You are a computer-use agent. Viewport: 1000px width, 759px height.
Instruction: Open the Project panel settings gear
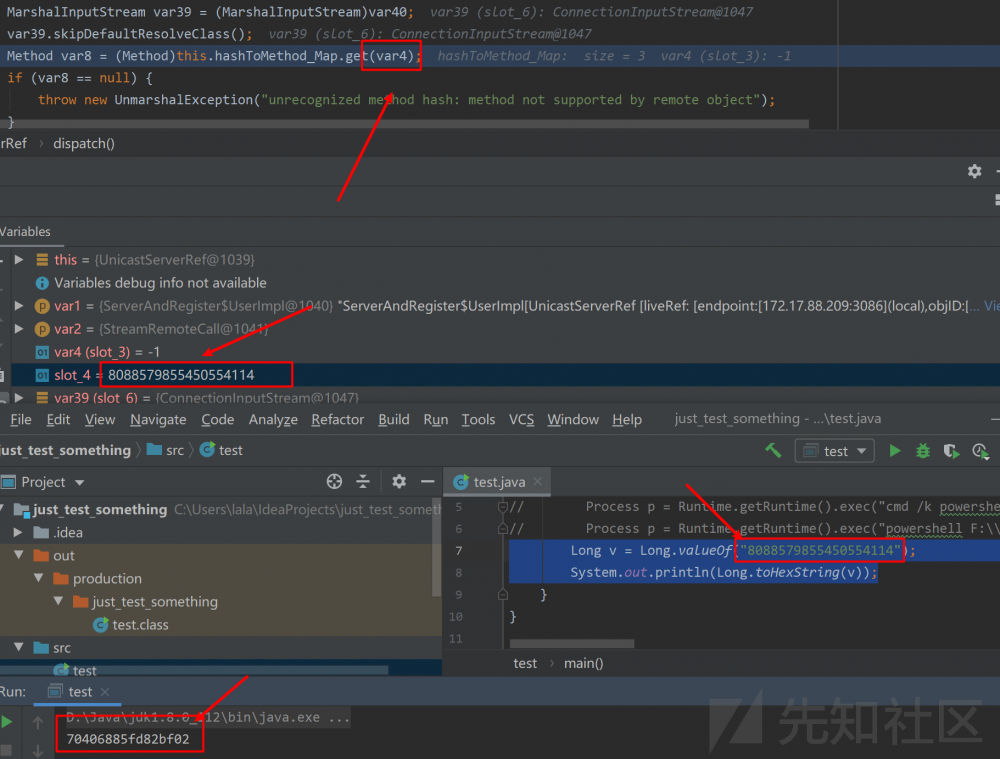click(x=399, y=482)
